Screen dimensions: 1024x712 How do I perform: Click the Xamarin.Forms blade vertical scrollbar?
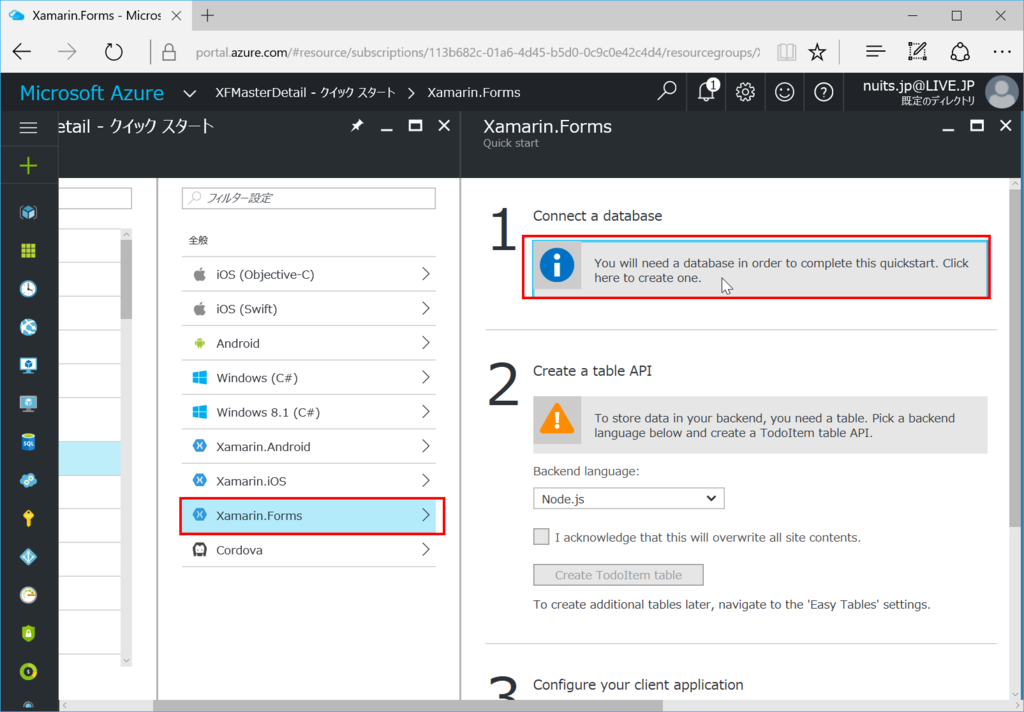click(1015, 356)
